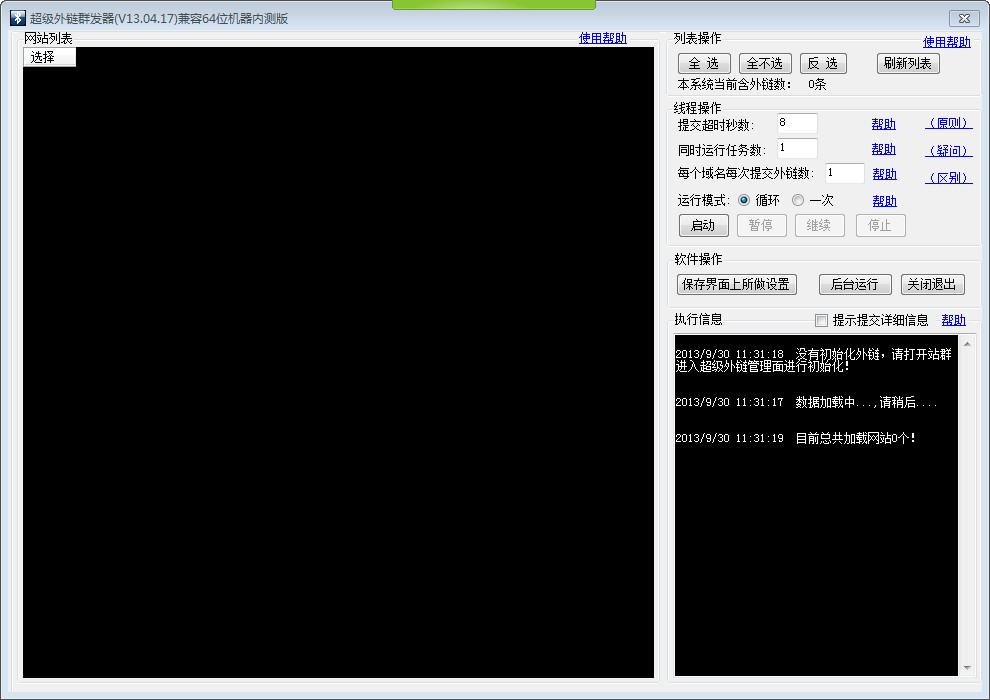Click the 暂停 button
This screenshot has height=700, width=990.
click(761, 225)
